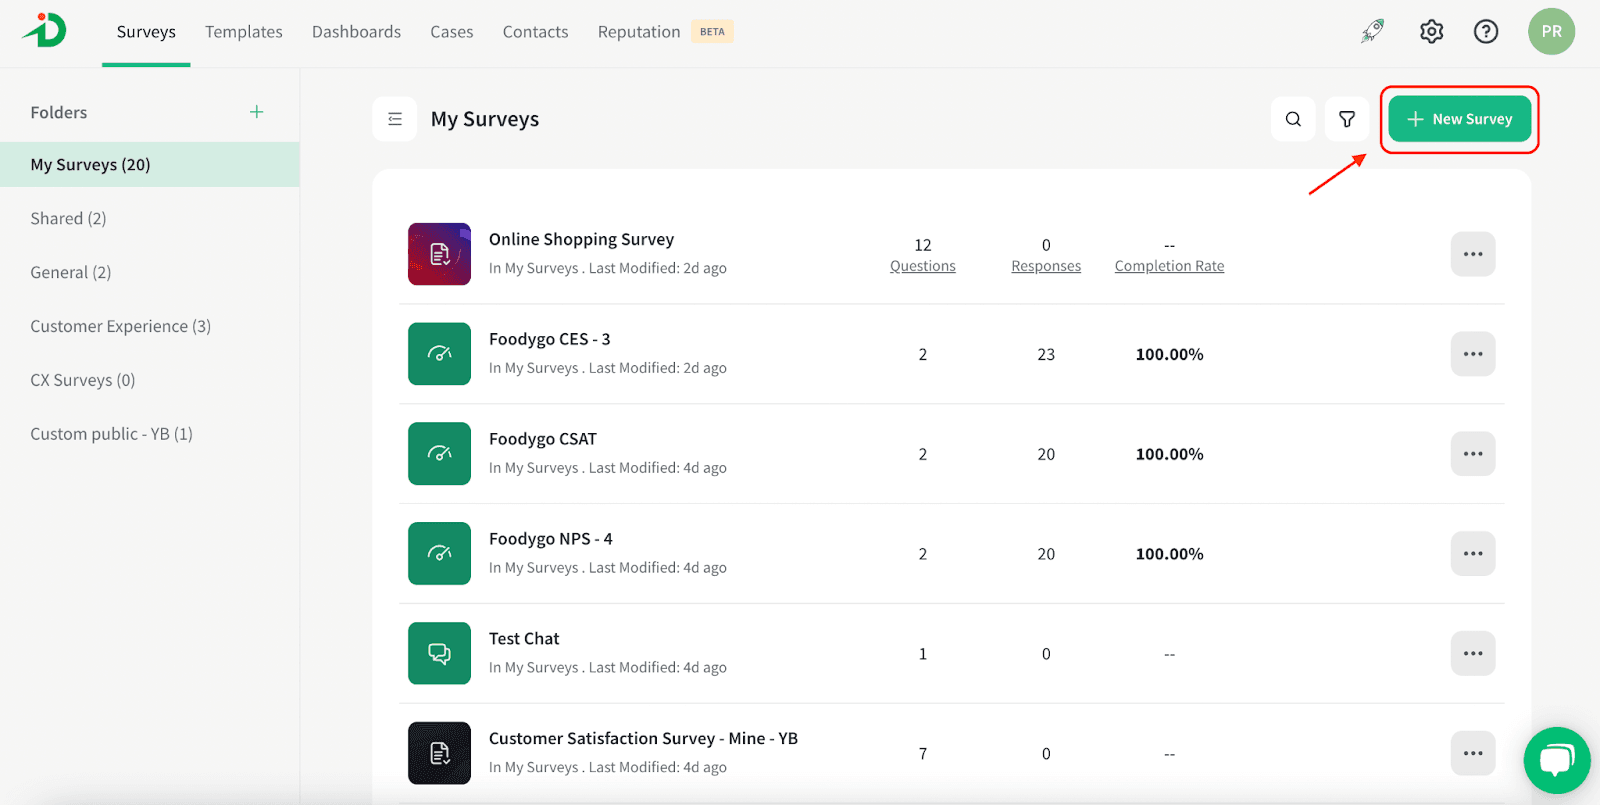Screen dimensions: 1600x805
Task: Show the options menu for Test Chat
Action: tap(1472, 654)
